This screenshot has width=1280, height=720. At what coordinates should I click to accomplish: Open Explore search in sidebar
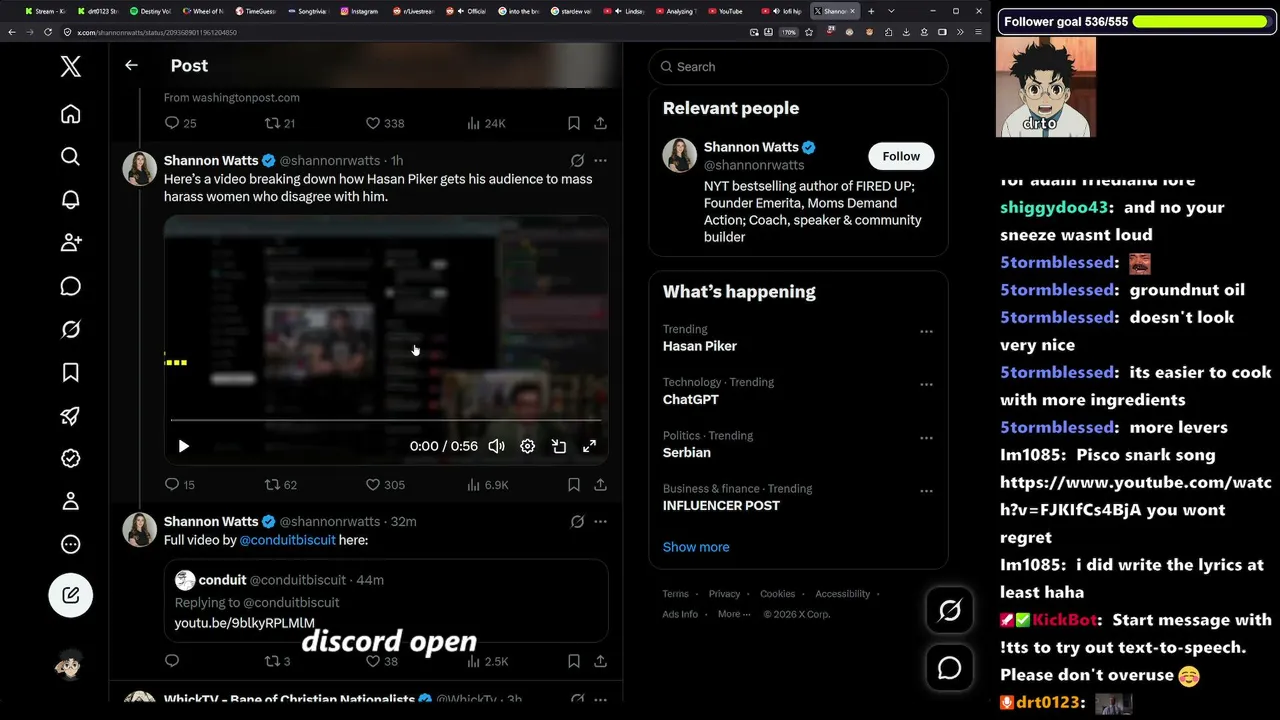coord(70,156)
